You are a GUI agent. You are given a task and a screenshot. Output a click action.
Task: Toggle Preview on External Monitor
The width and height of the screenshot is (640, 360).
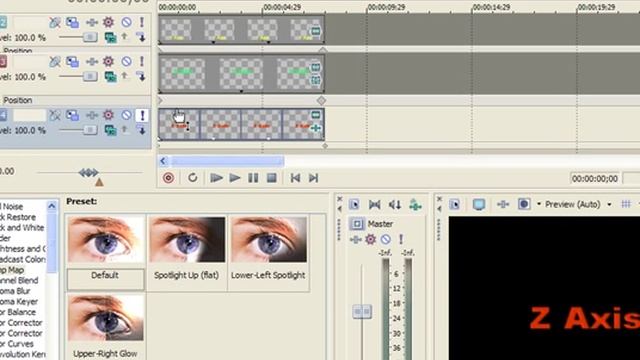click(479, 204)
